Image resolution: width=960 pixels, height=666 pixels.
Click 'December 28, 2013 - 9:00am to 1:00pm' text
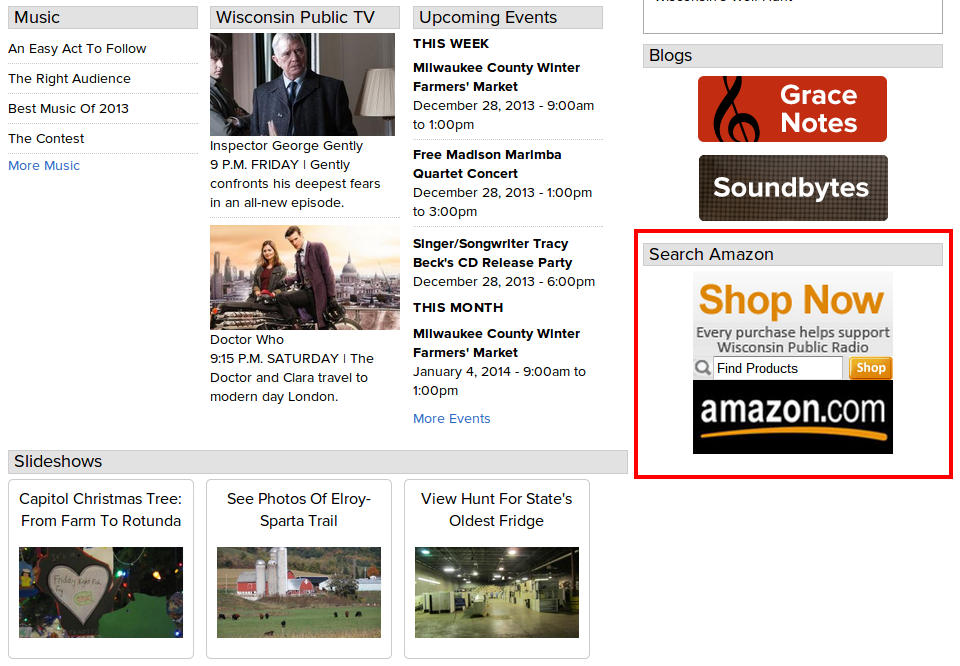click(503, 115)
